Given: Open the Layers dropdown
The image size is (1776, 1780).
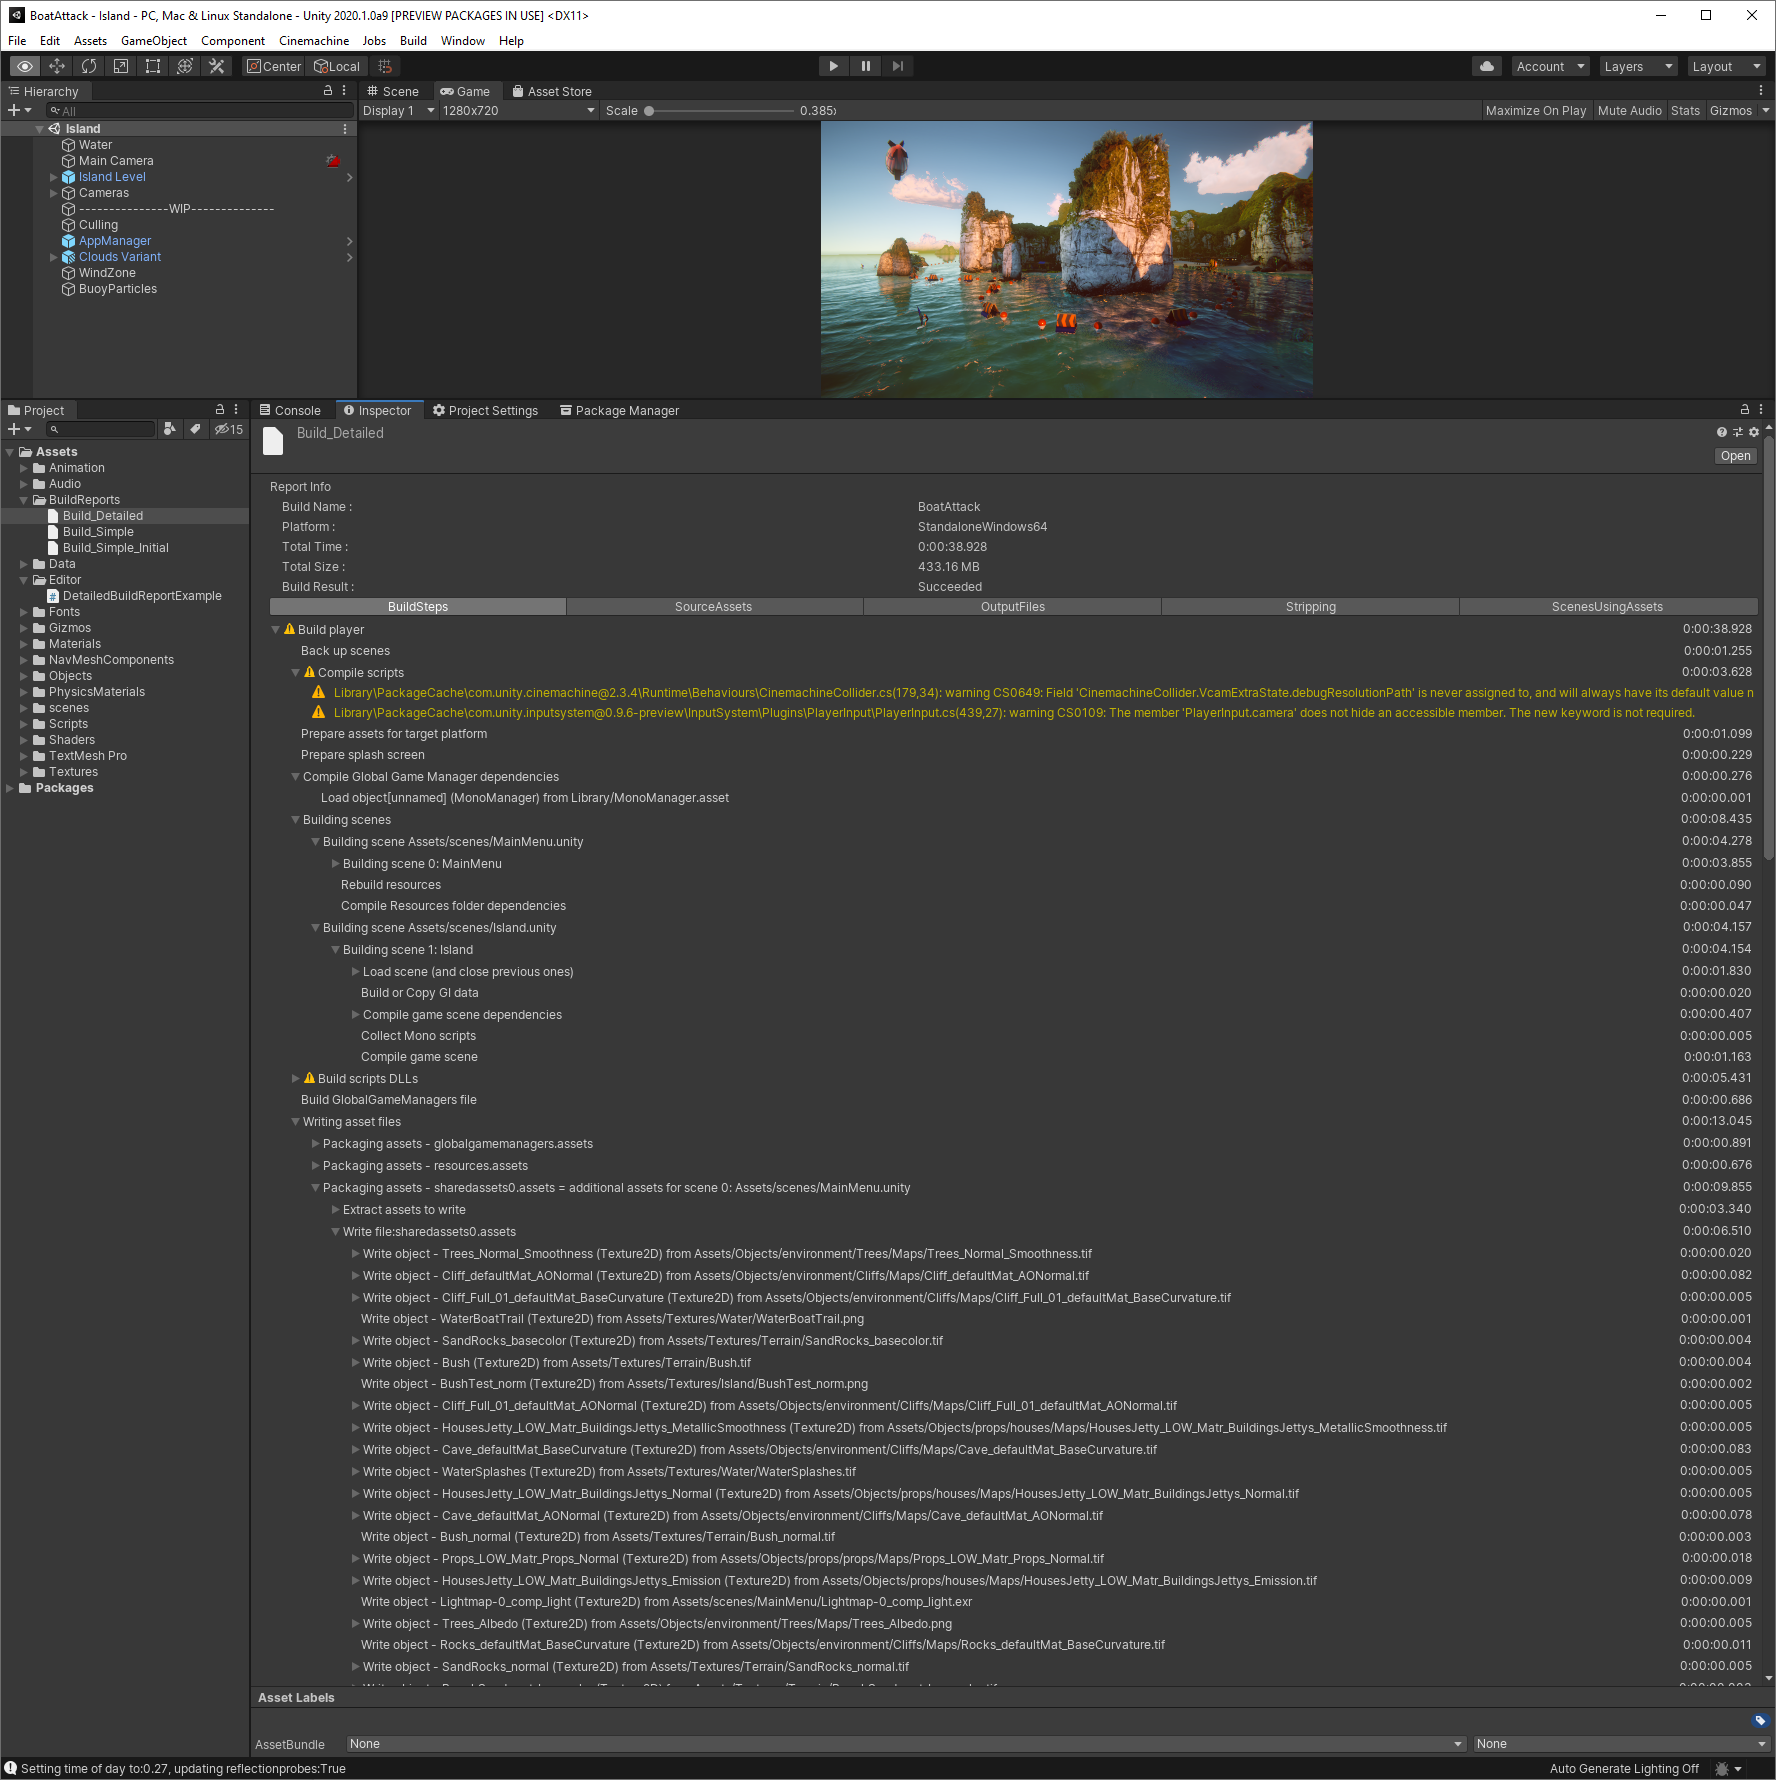Looking at the screenshot, I should pos(1638,66).
